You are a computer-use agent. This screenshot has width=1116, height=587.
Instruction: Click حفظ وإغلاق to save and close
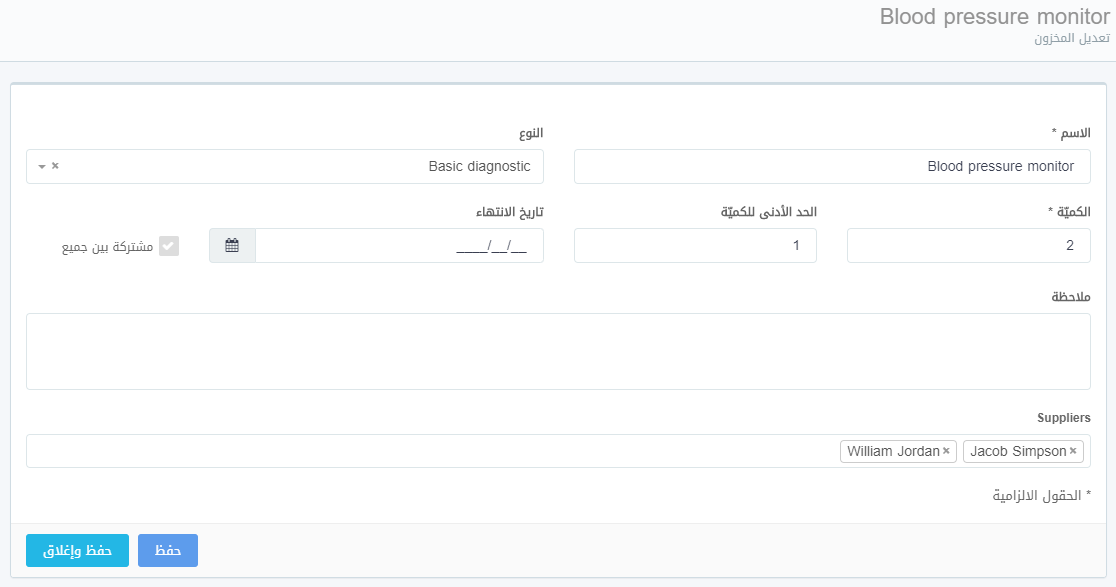pos(77,550)
